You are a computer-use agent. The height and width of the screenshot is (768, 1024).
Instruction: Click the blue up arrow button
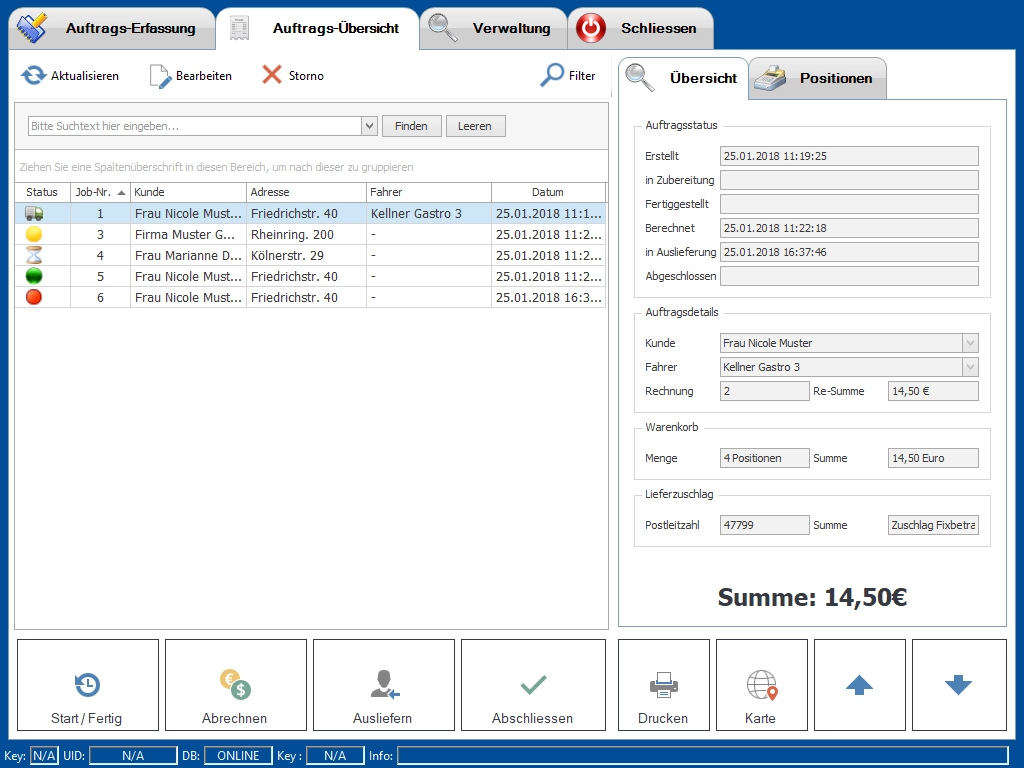[859, 686]
